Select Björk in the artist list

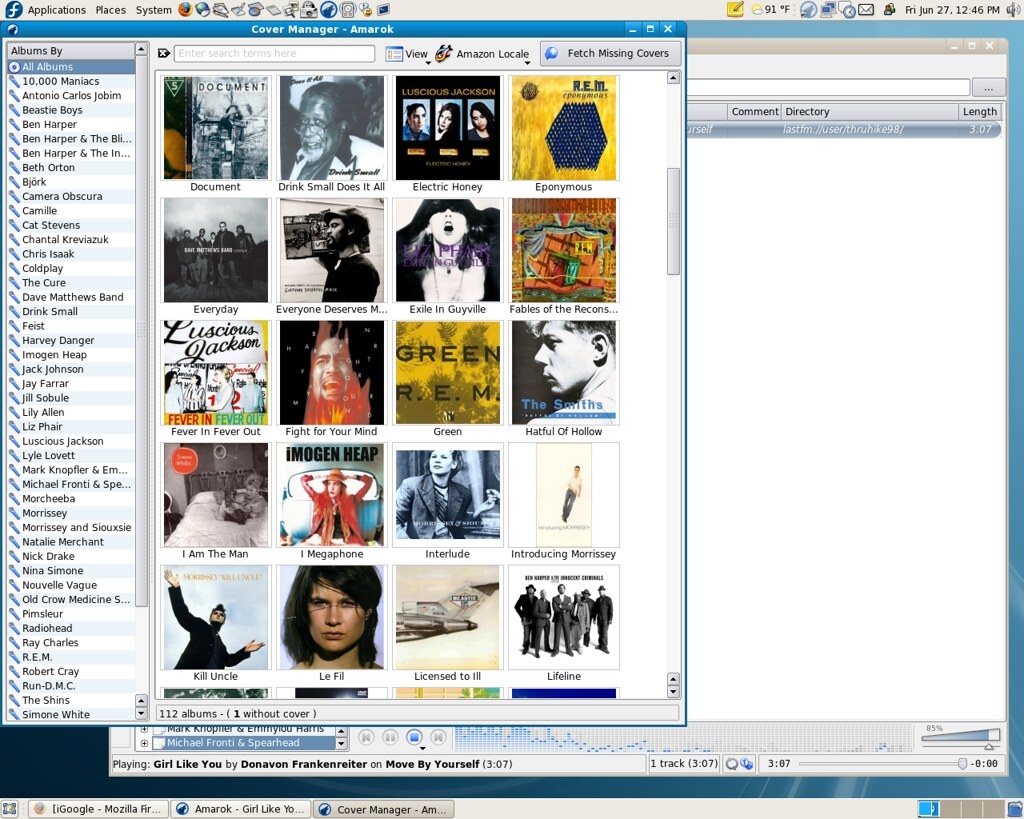[x=71, y=182]
